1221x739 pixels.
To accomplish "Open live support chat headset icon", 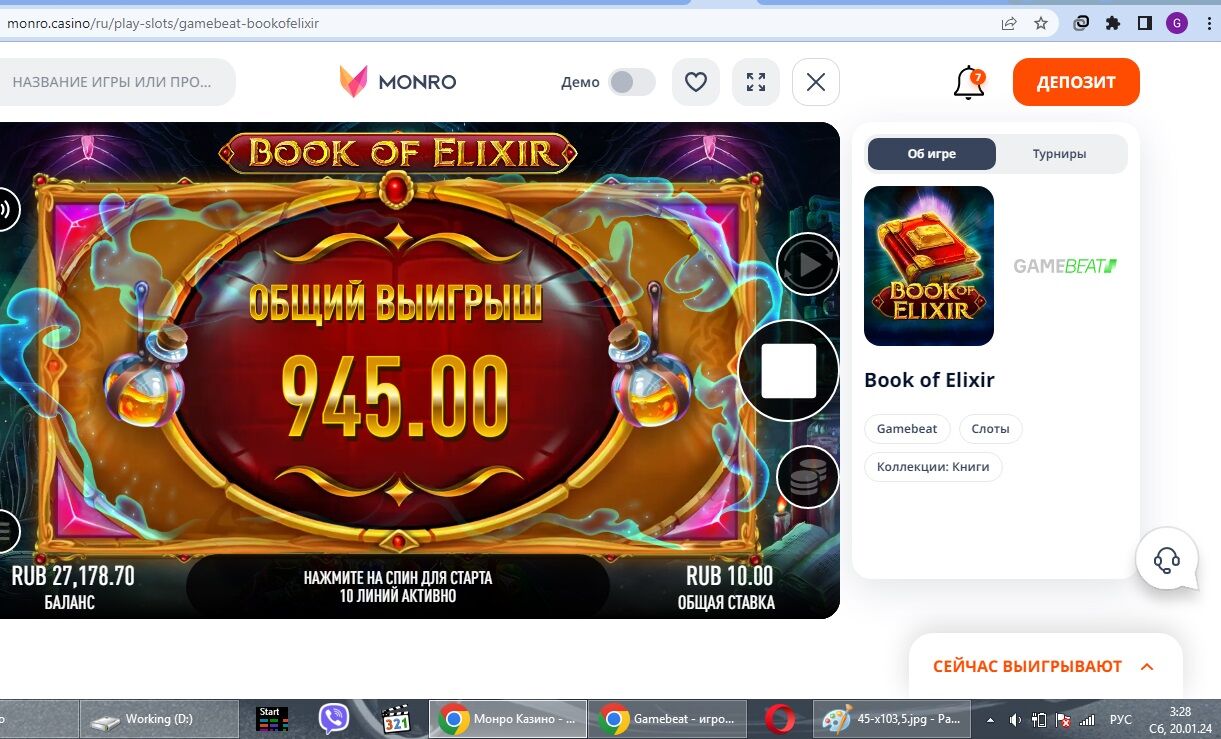I will tap(1167, 559).
